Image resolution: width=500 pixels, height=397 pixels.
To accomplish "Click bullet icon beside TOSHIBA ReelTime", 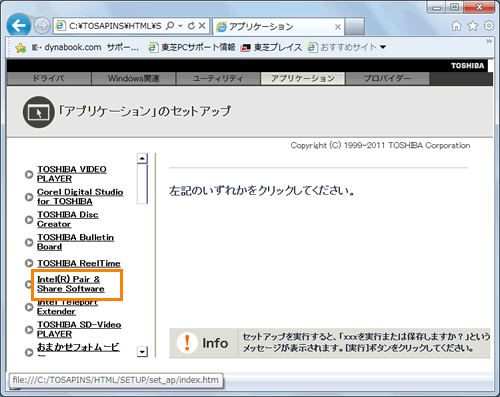I will click(x=29, y=263).
